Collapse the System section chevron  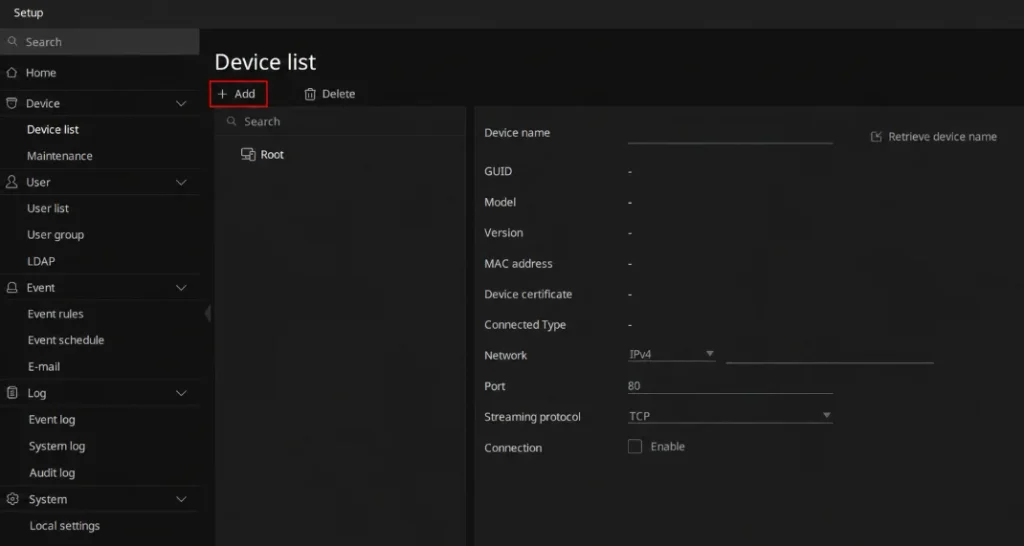(x=181, y=499)
